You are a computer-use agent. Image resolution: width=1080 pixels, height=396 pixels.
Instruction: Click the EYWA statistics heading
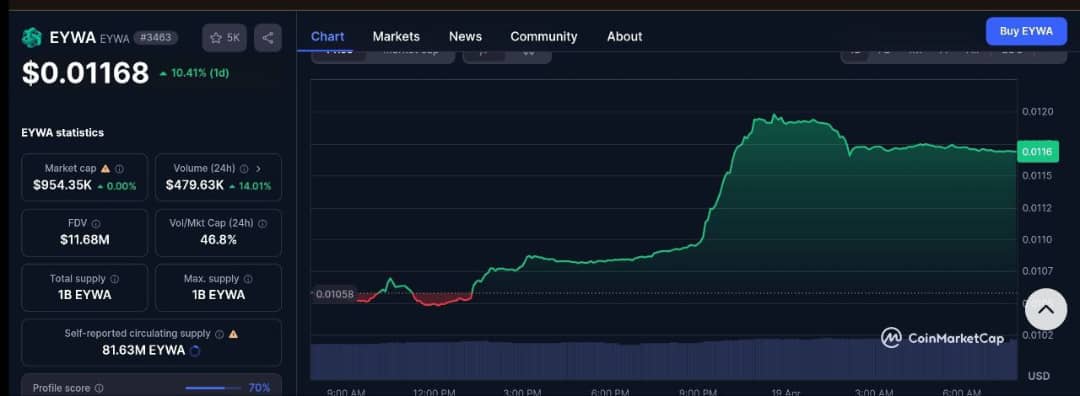[63, 132]
